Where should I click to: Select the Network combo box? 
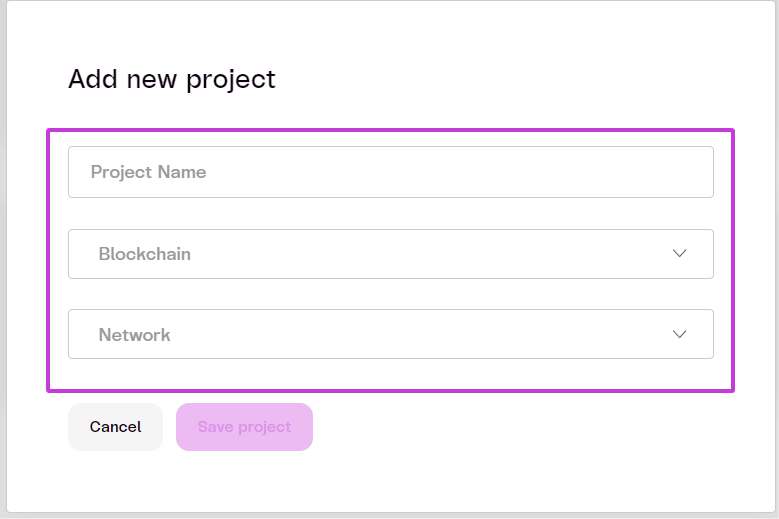(390, 334)
